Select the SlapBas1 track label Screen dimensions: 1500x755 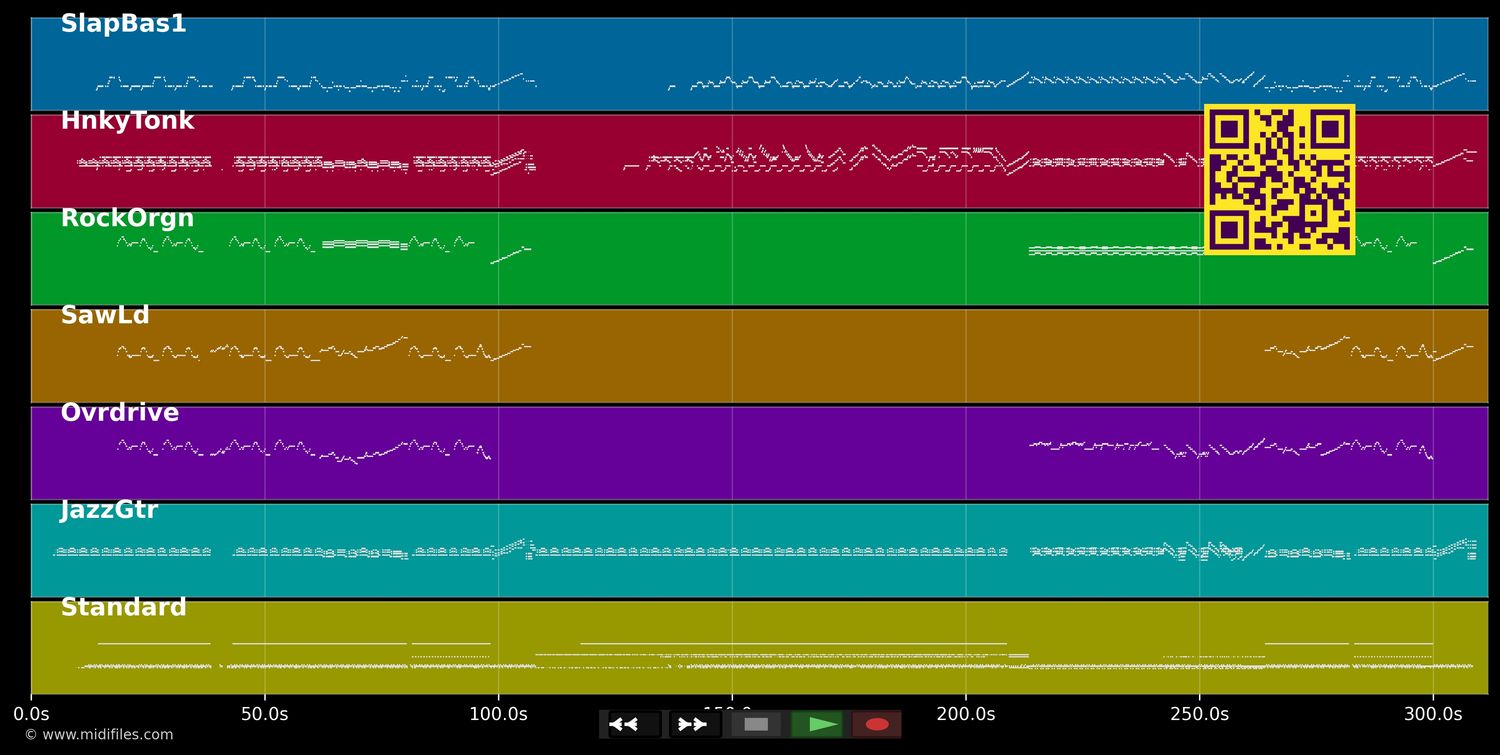point(123,24)
